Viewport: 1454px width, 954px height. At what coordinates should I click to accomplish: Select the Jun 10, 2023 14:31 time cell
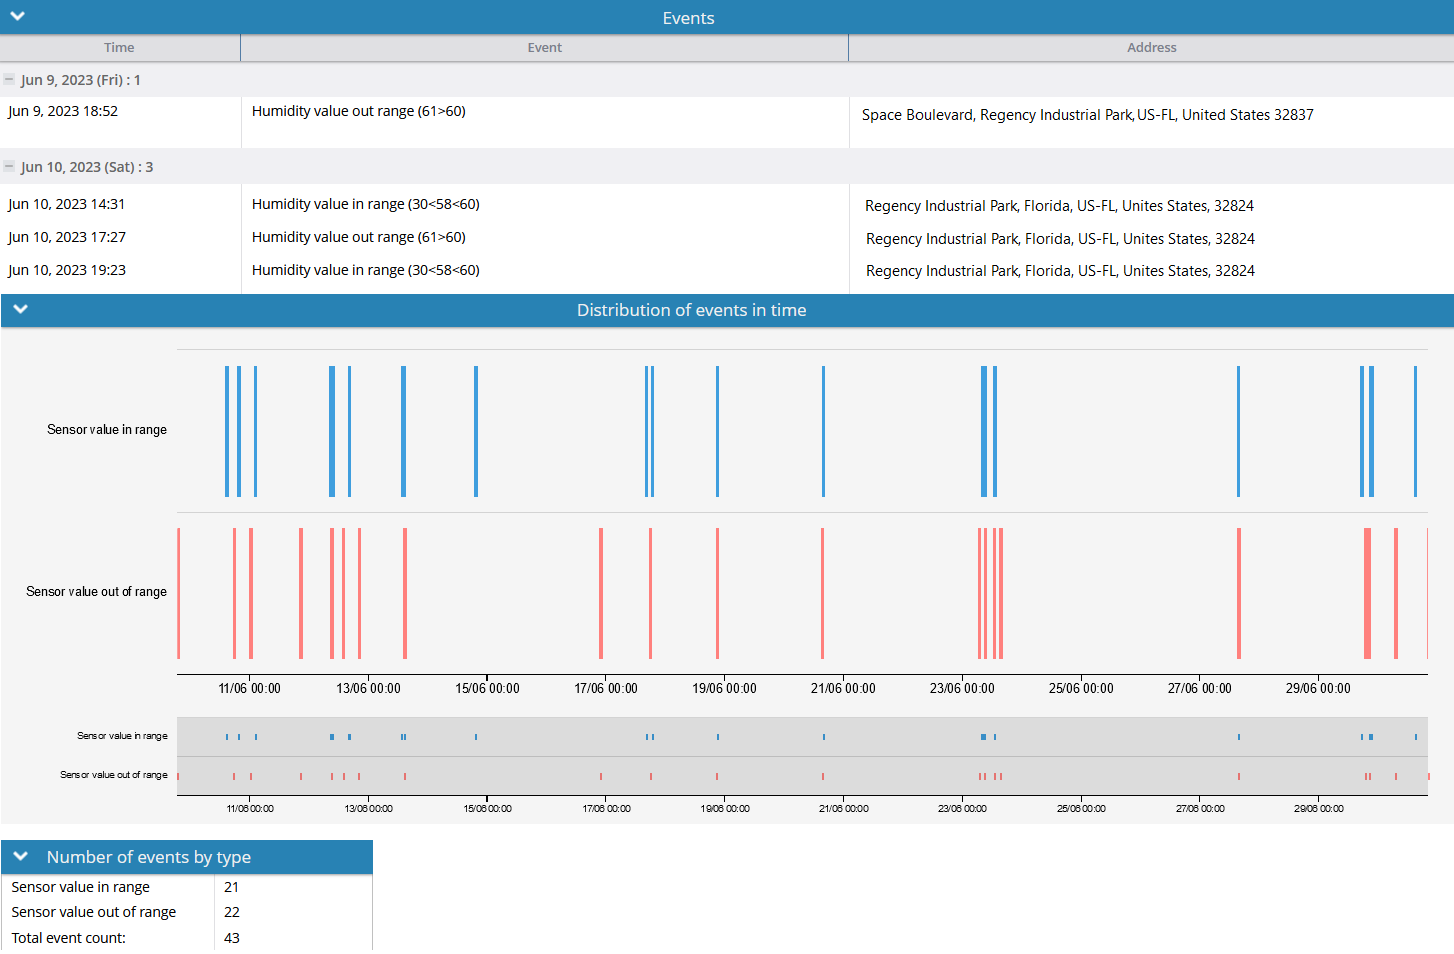(67, 204)
